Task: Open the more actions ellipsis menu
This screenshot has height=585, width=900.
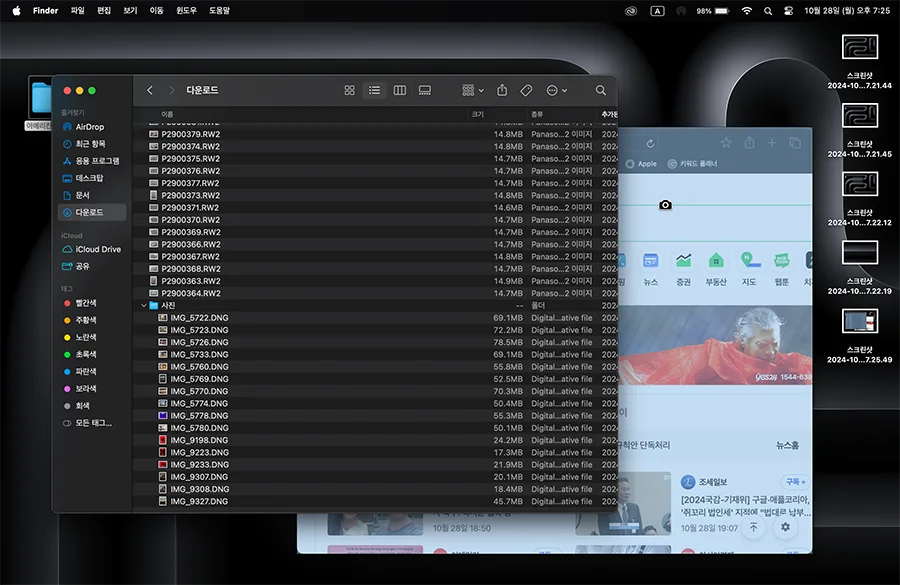Action: click(556, 90)
